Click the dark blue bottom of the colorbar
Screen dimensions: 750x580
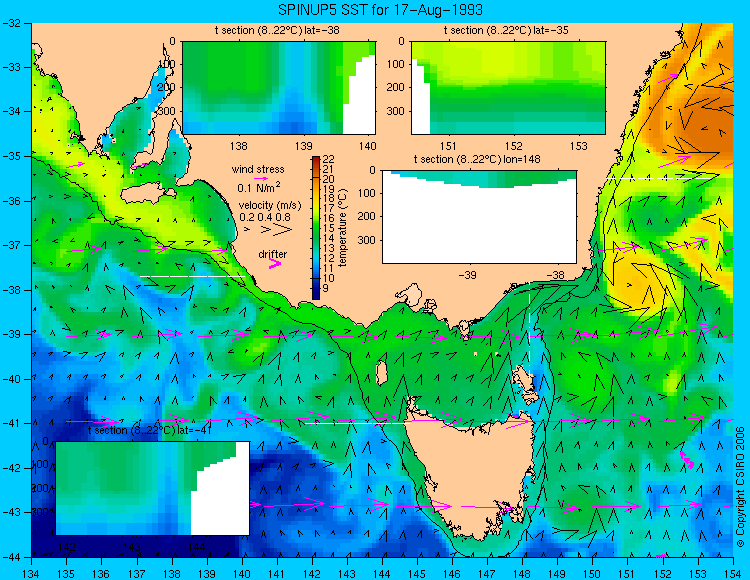[x=316, y=290]
